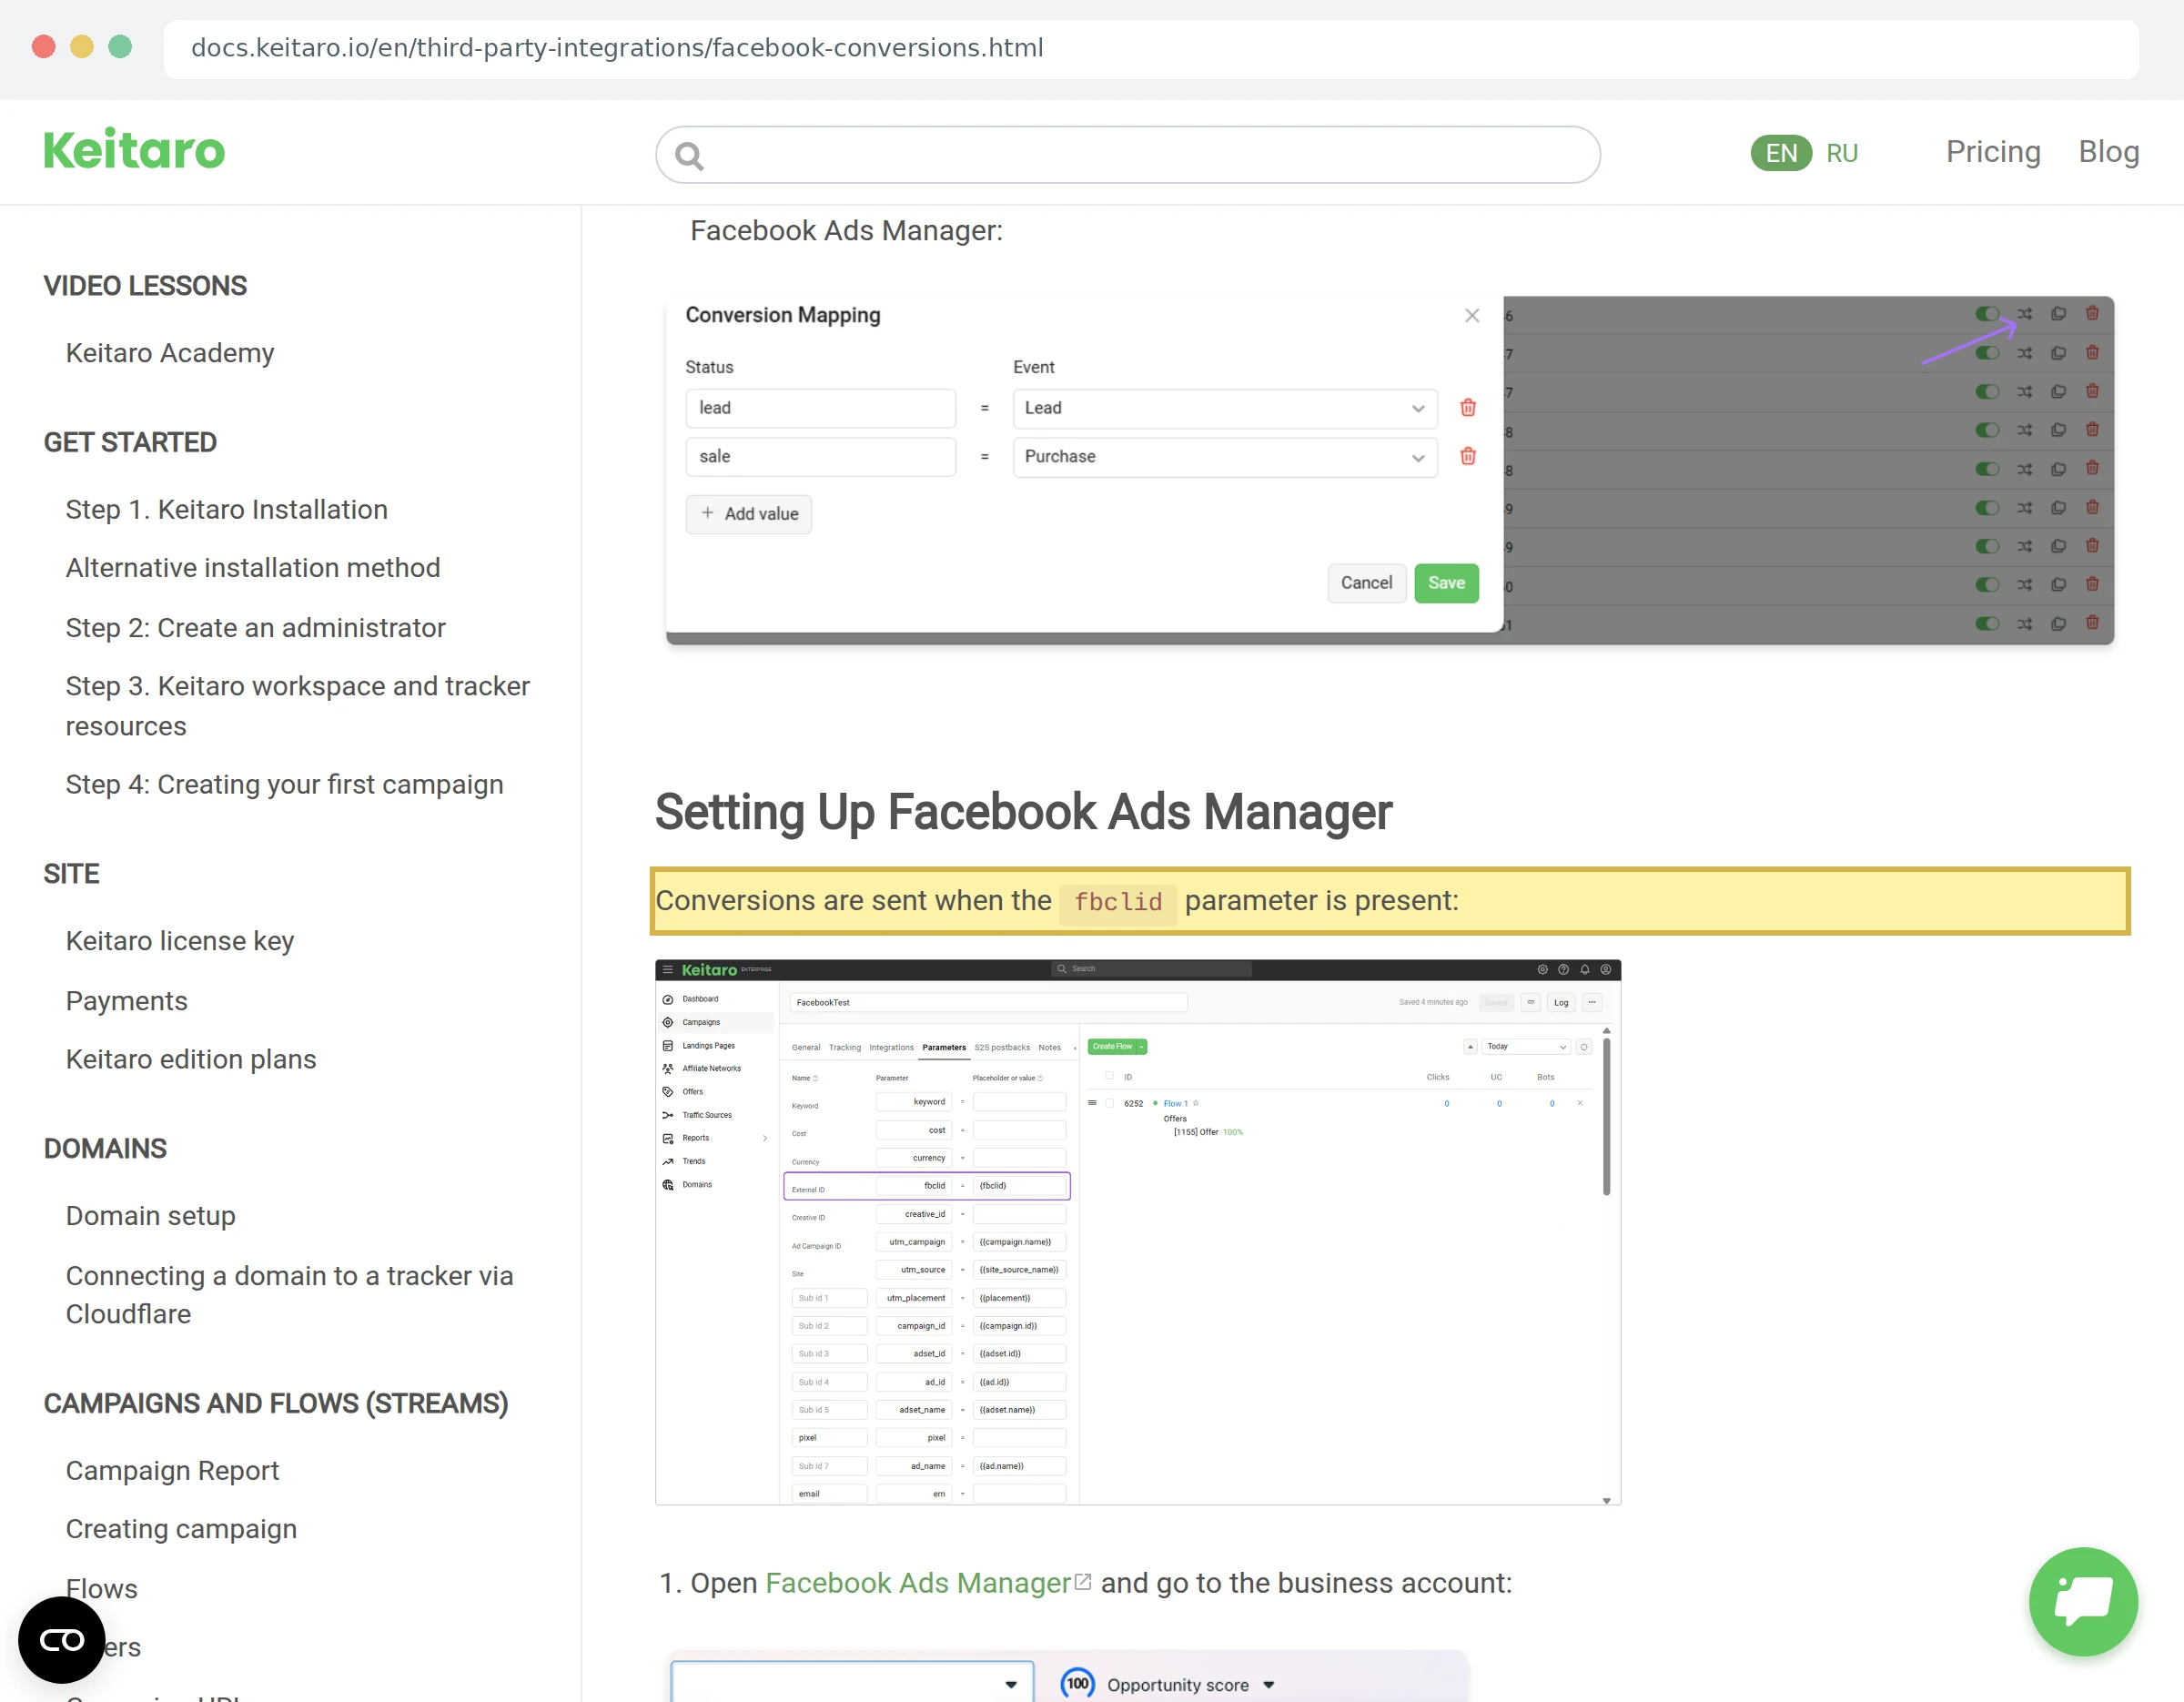2184x1702 pixels.
Task: Click external-link icon after Facebook Ads Manager
Action: (x=1083, y=1582)
